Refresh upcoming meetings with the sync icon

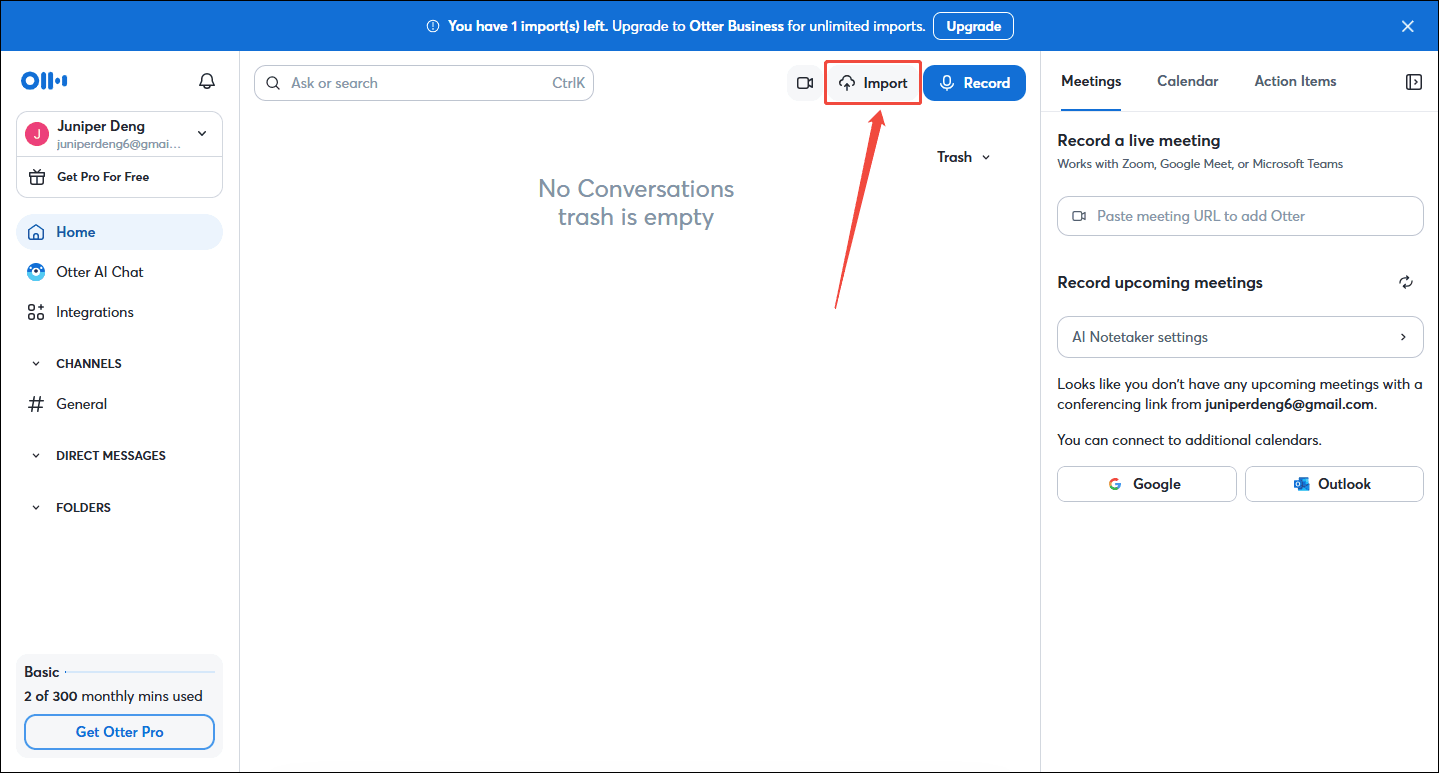(x=1406, y=283)
